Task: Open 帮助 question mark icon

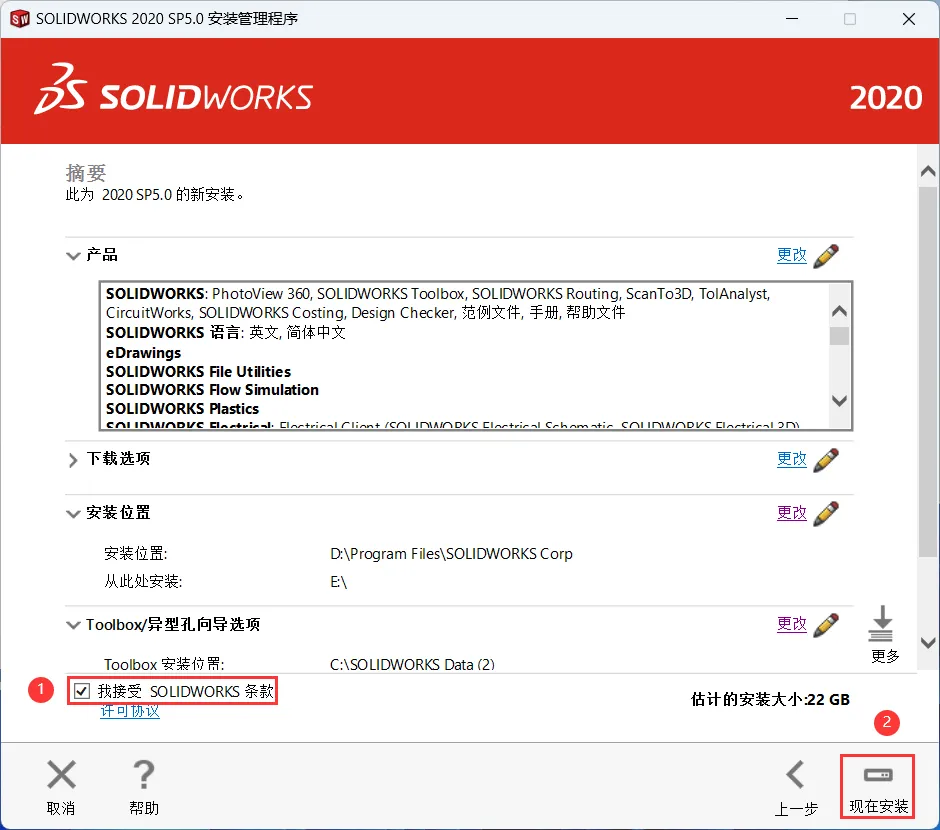Action: click(144, 774)
